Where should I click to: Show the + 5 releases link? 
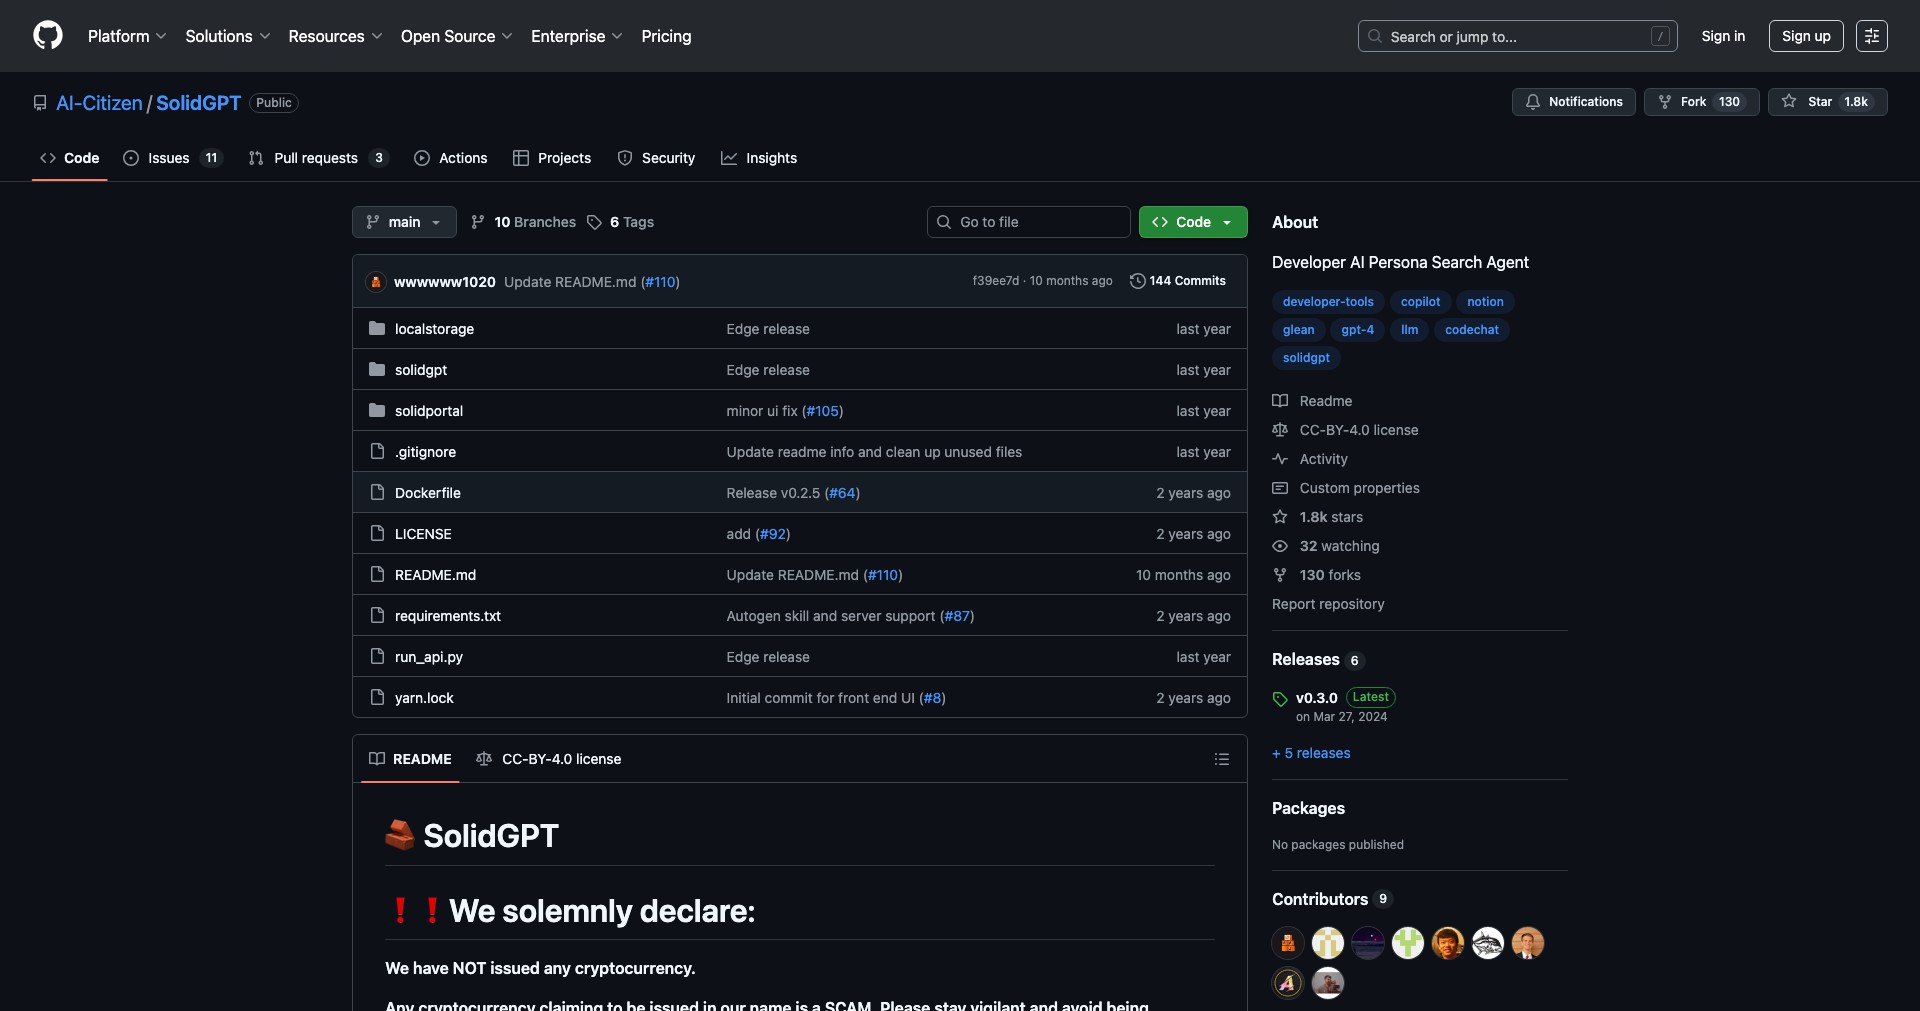pyautogui.click(x=1311, y=753)
